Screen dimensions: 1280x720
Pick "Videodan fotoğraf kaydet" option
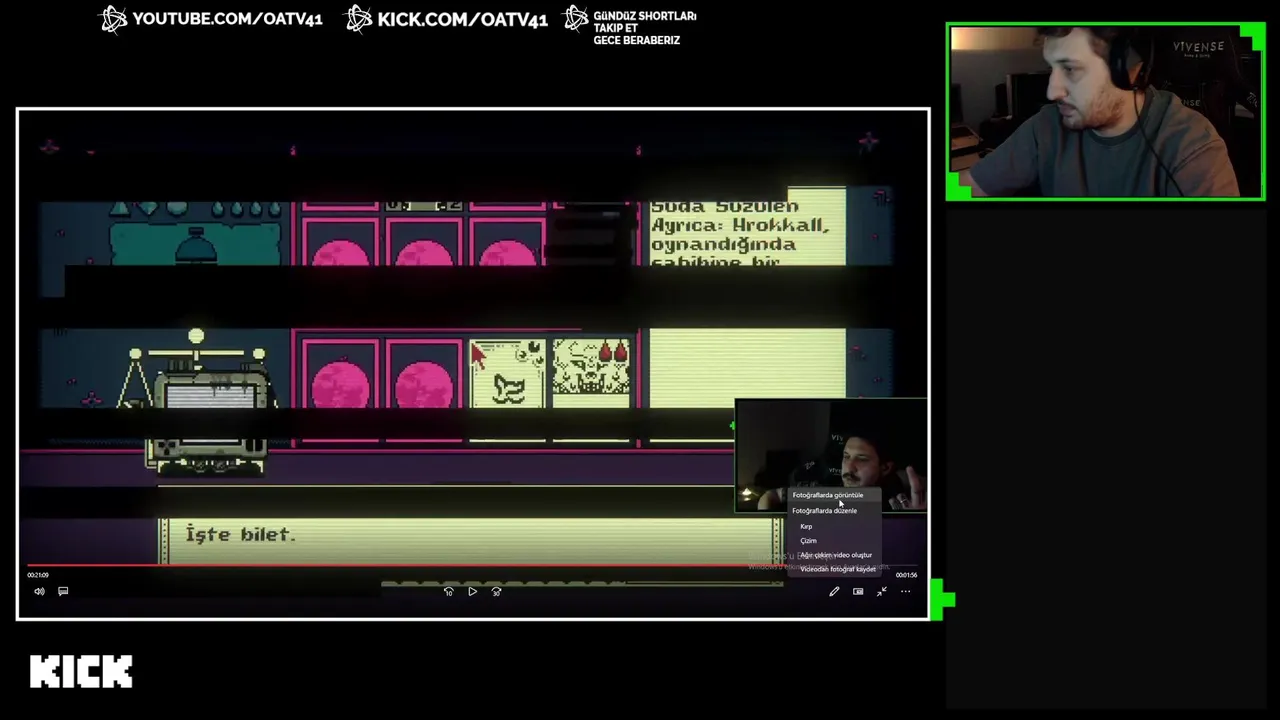[838, 569]
